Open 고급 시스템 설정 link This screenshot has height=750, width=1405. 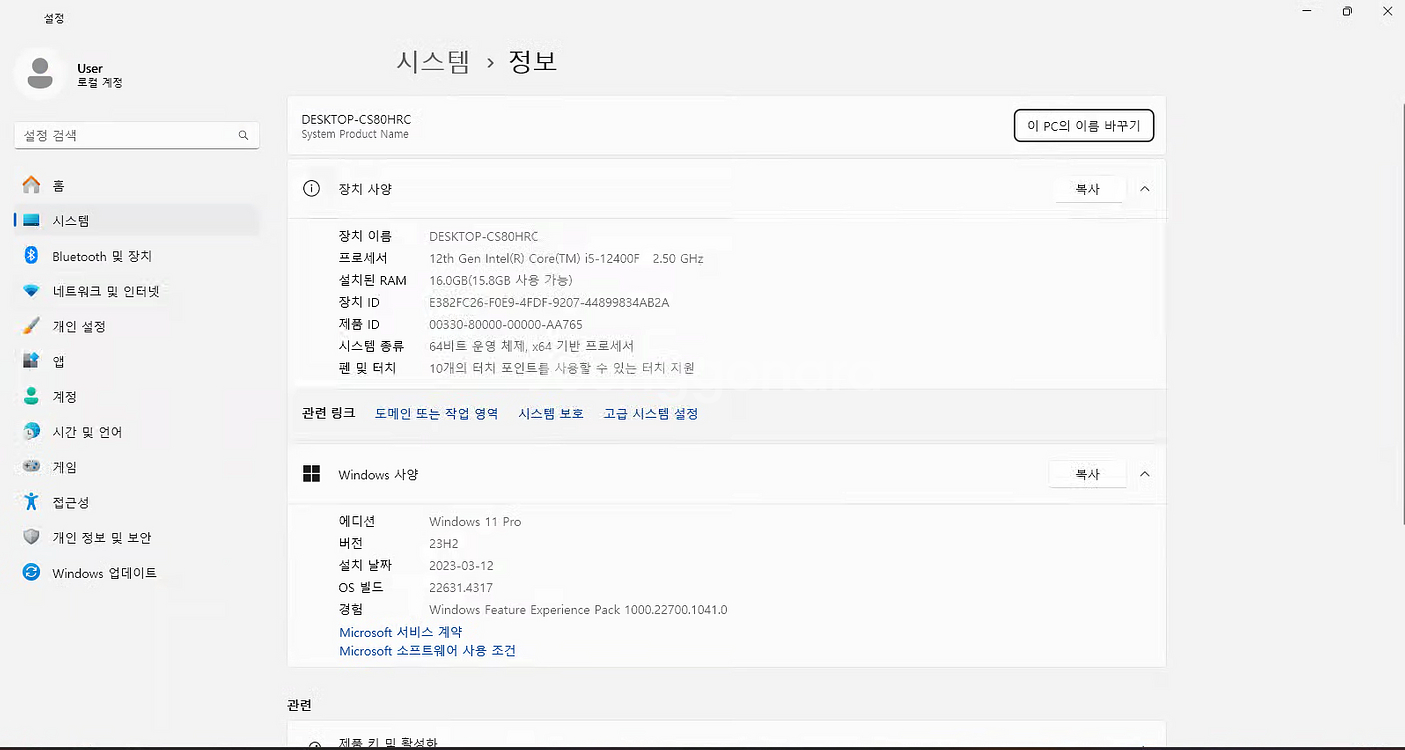(x=650, y=413)
